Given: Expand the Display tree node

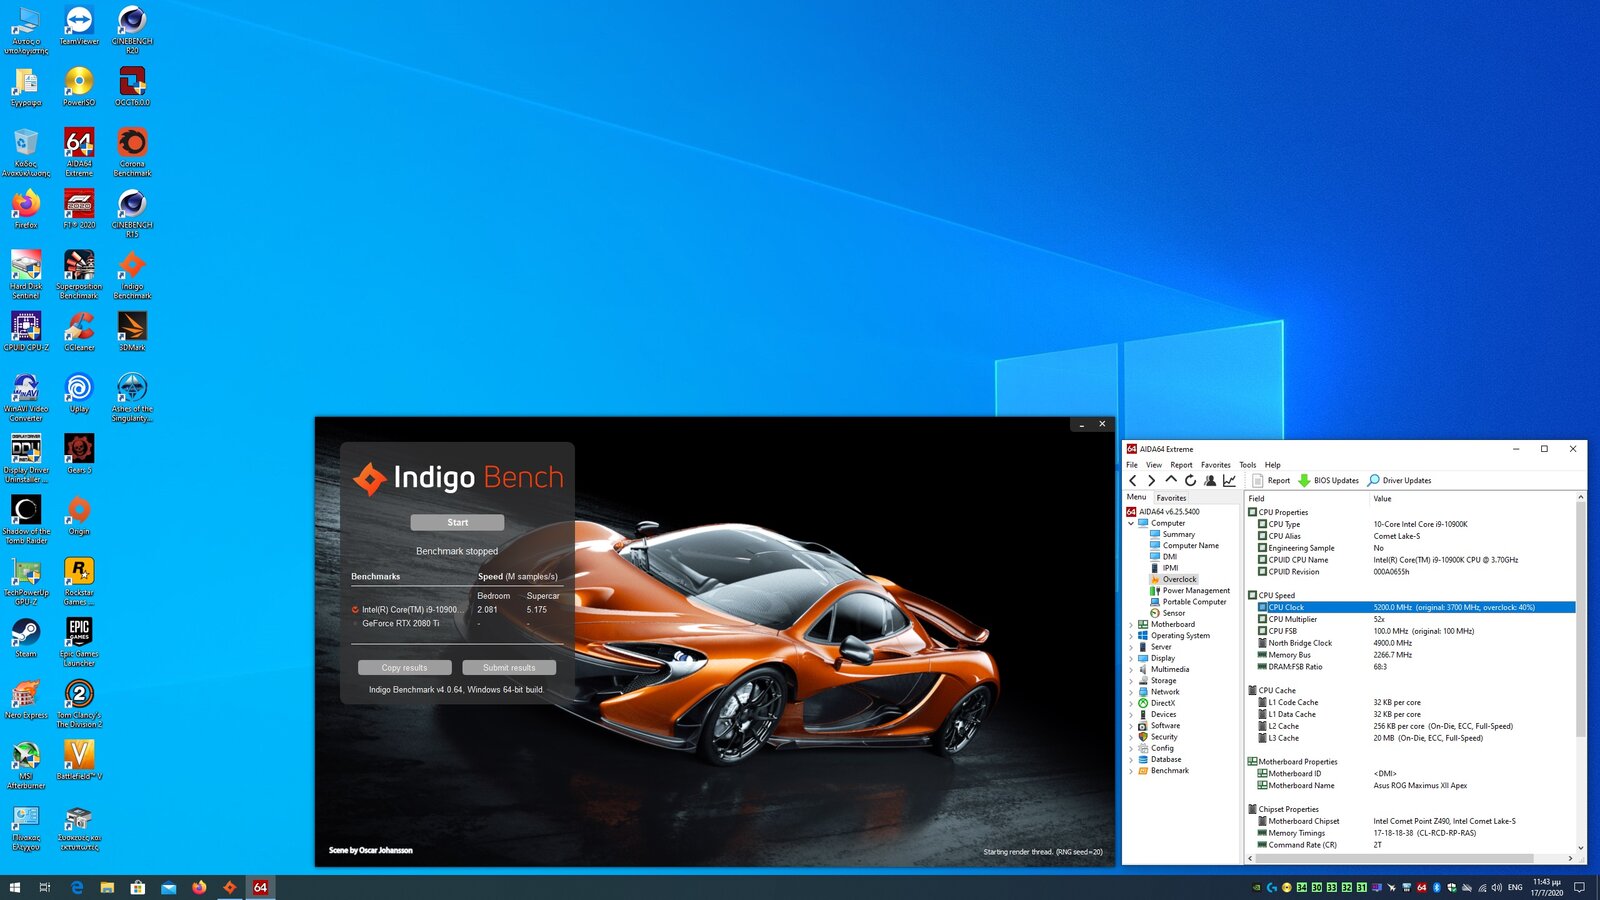Looking at the screenshot, I should point(1131,658).
